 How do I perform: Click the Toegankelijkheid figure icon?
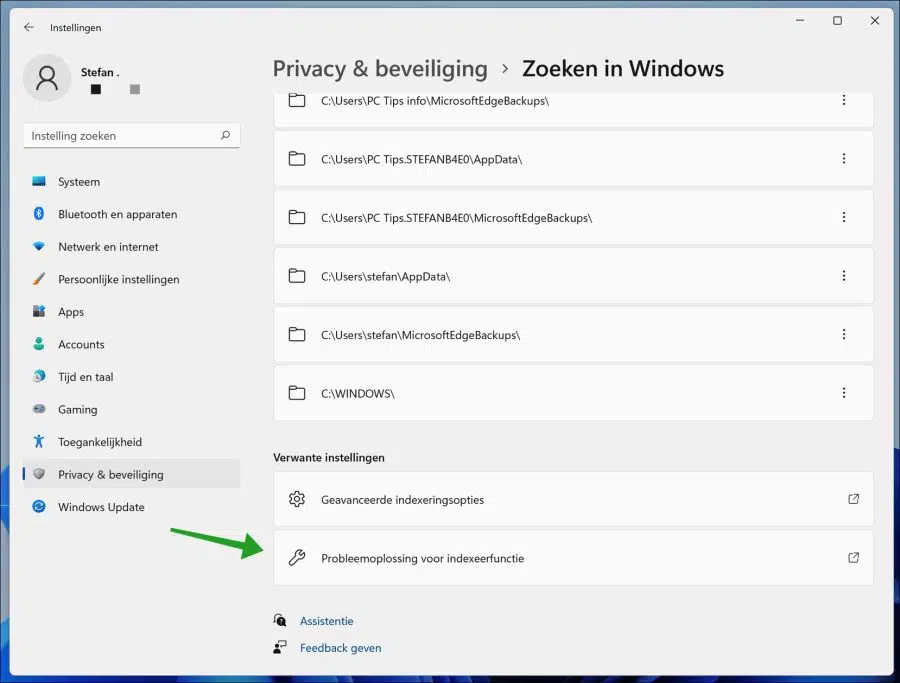(39, 441)
